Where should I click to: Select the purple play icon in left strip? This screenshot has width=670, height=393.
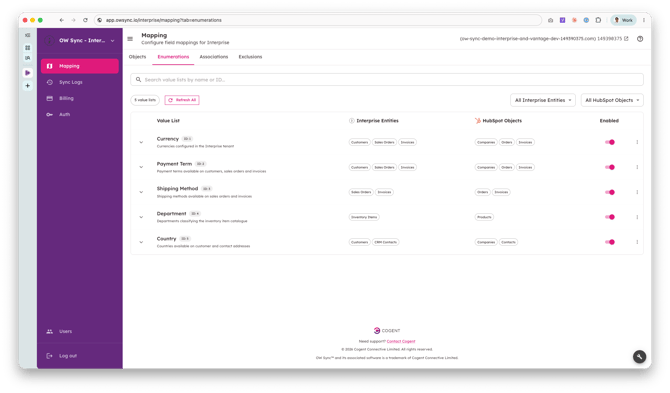coord(28,73)
